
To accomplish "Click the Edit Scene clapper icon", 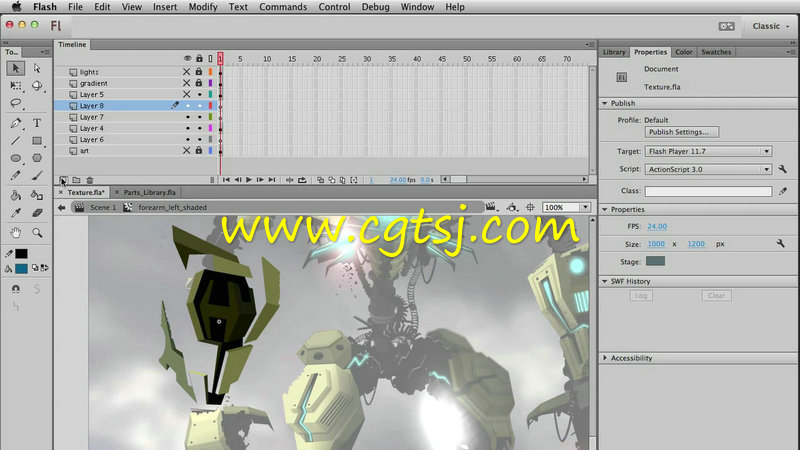I will click(x=490, y=207).
